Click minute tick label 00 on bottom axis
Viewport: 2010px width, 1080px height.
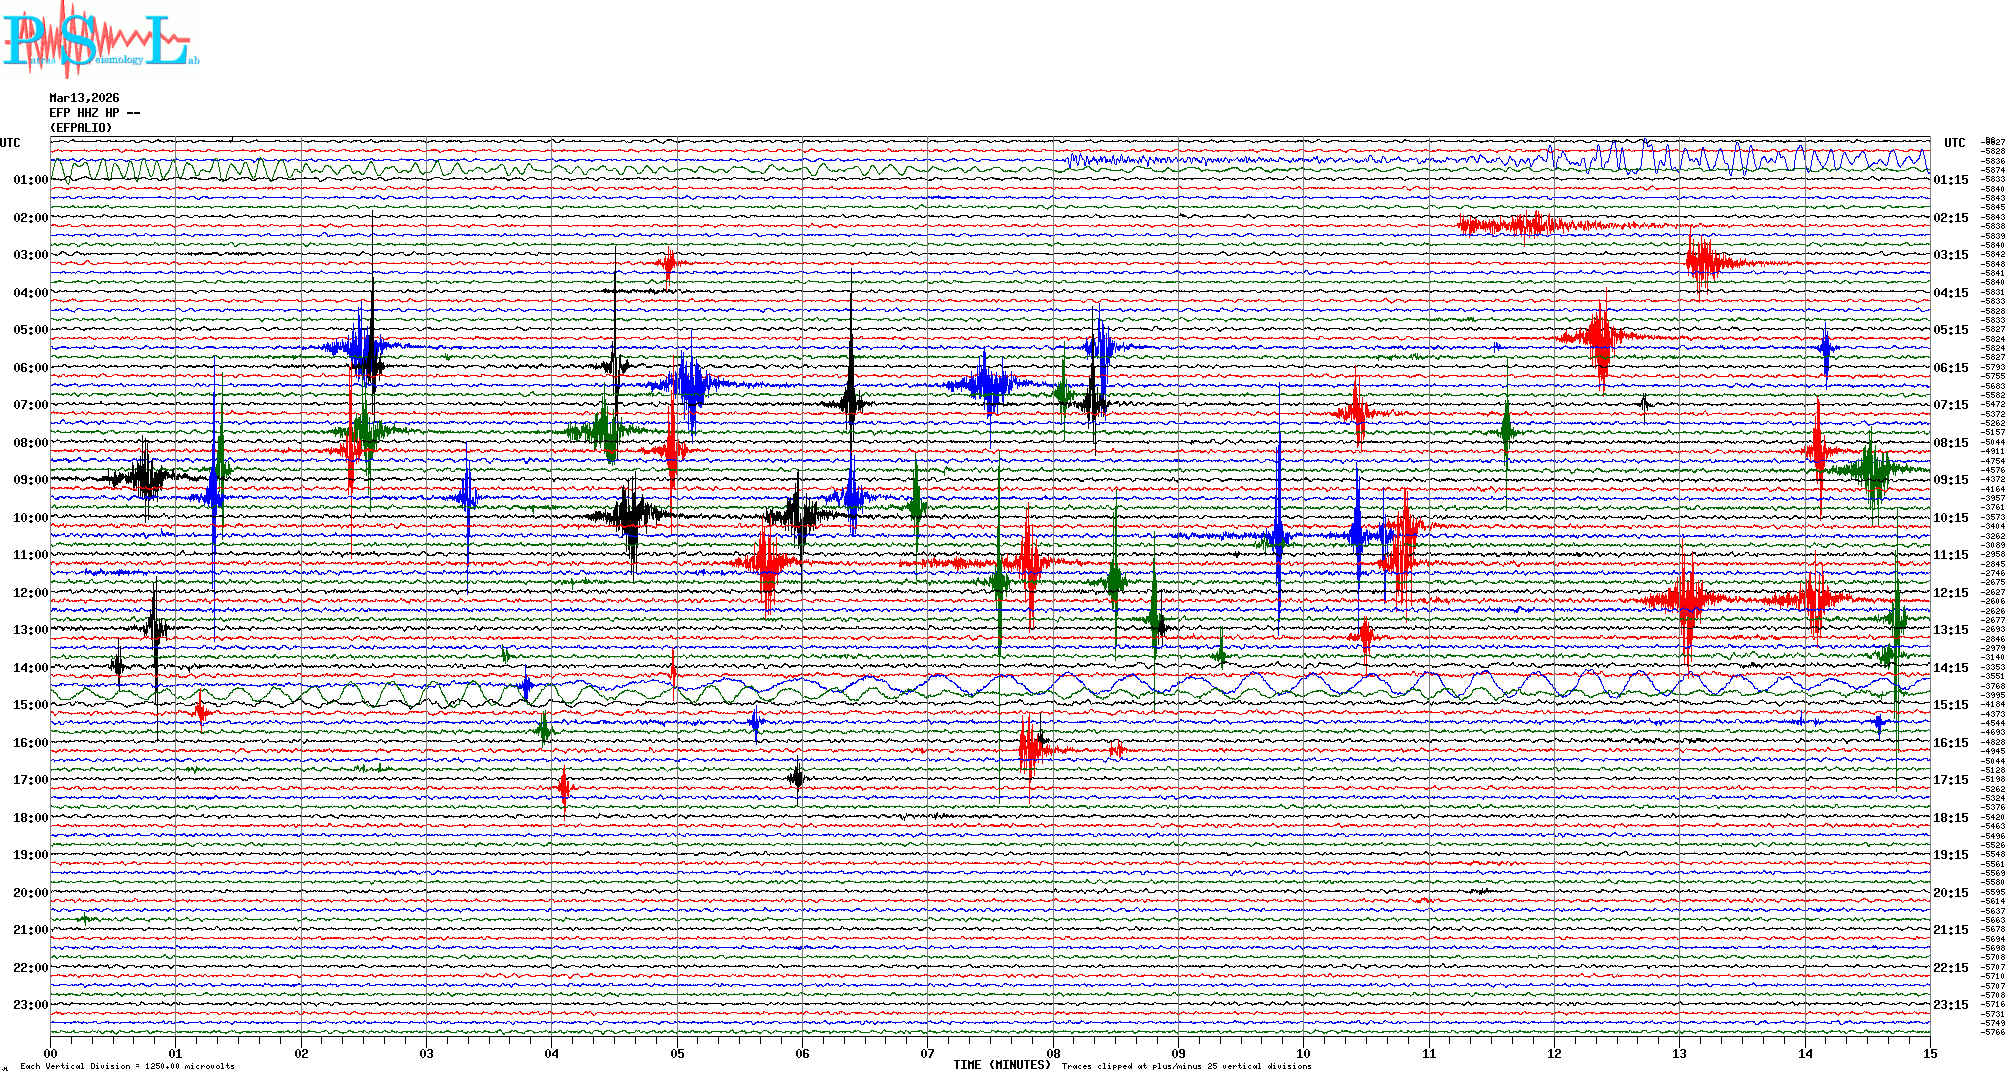point(51,1053)
